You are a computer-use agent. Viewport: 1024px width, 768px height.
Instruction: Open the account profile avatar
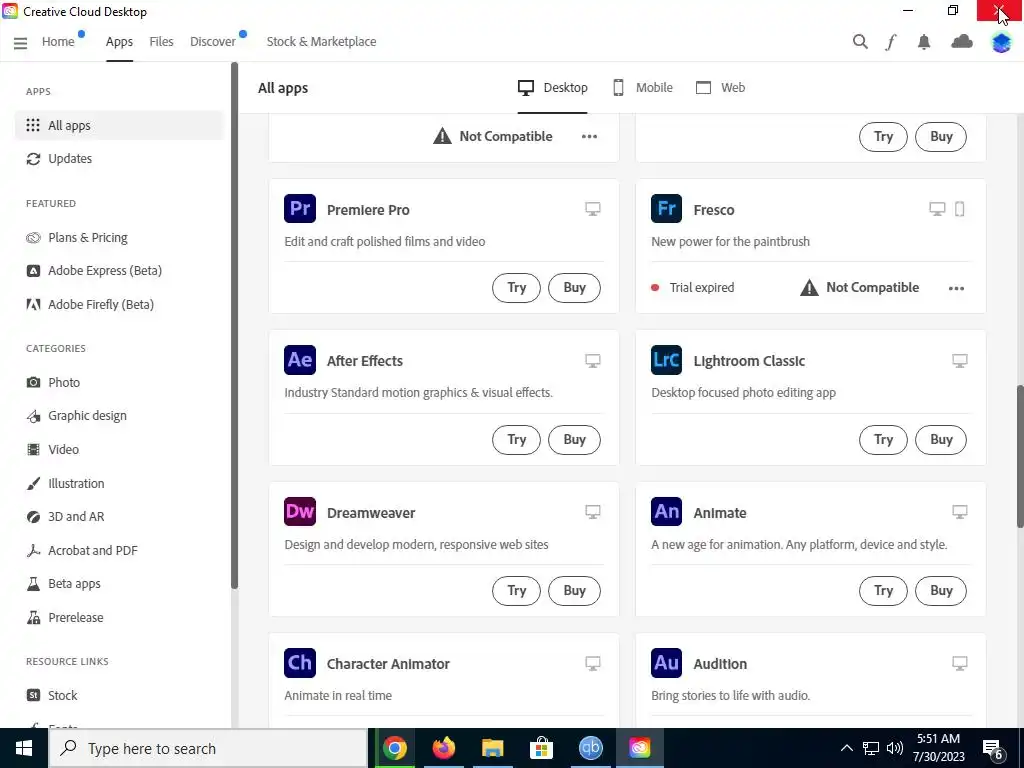click(x=1001, y=42)
